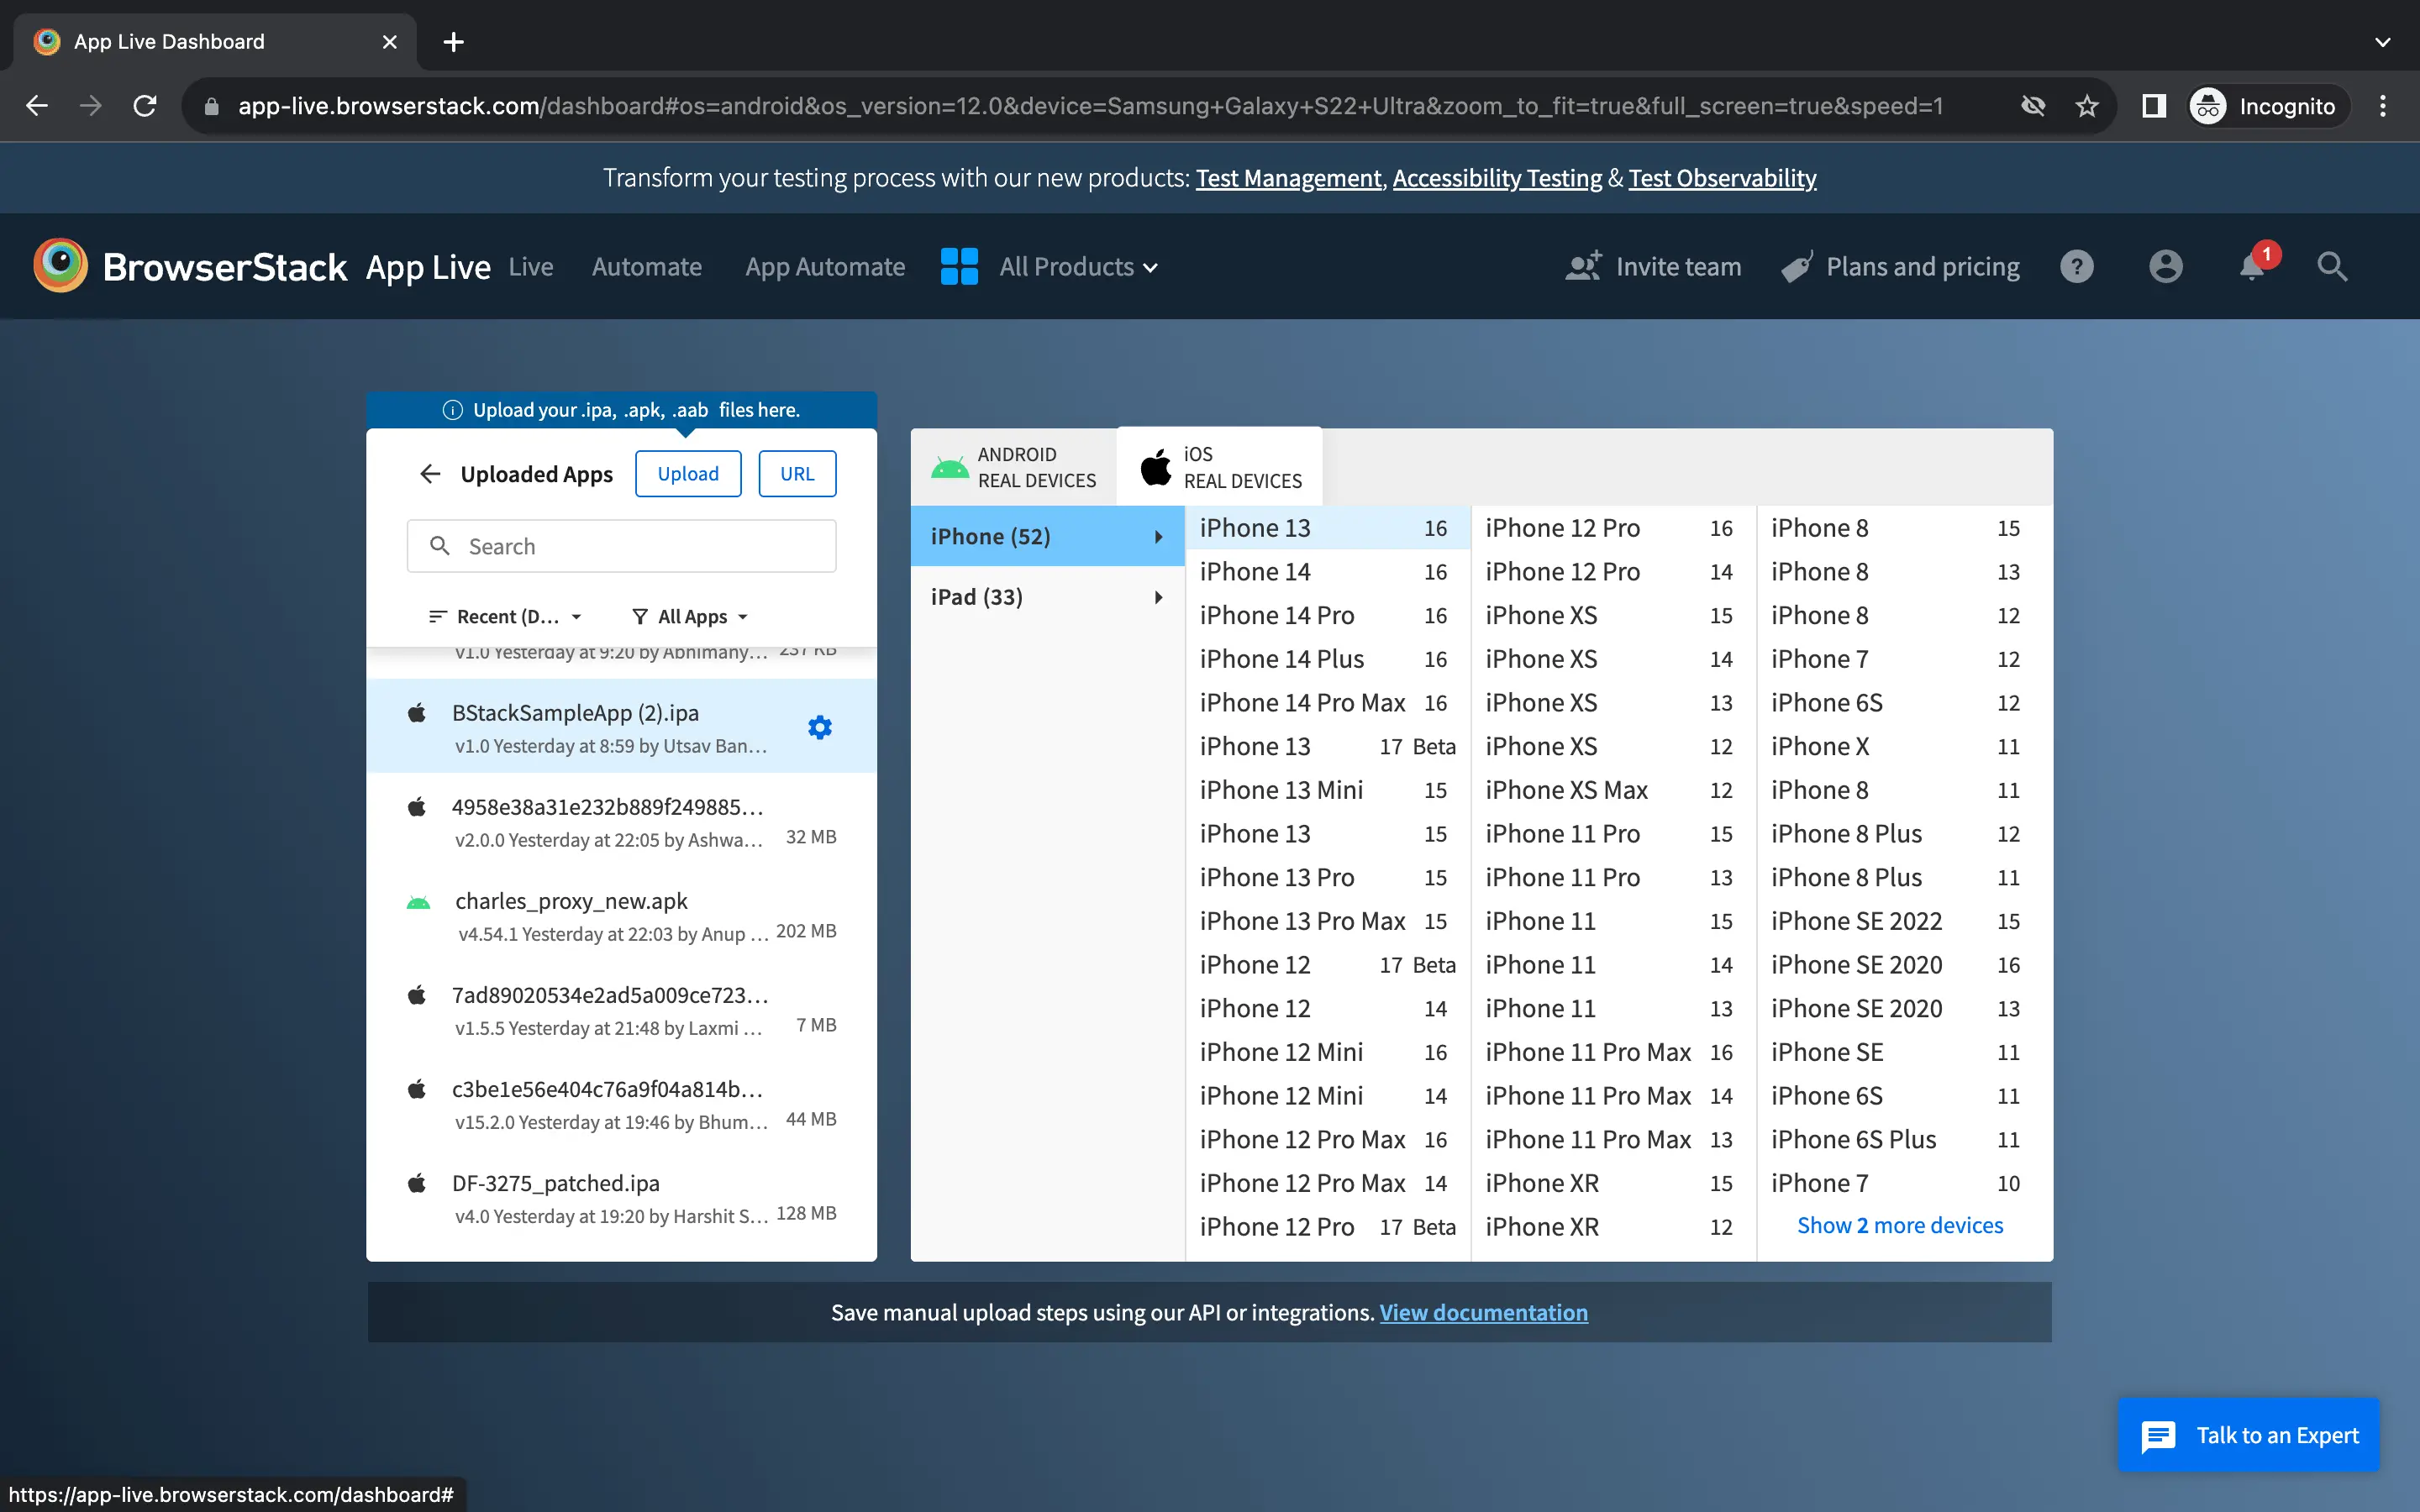2420x1512 pixels.
Task: Open the notifications bell icon
Action: click(2251, 267)
